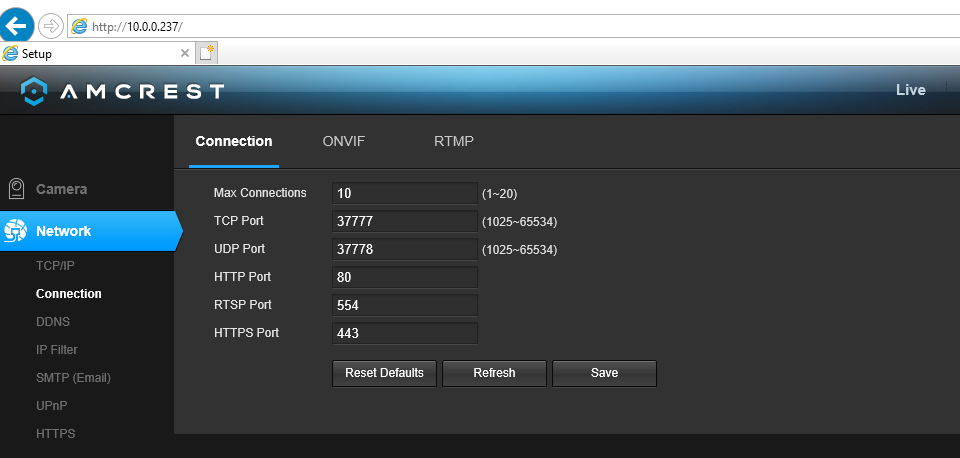Image resolution: width=960 pixels, height=458 pixels.
Task: Save the connection settings
Action: [604, 373]
